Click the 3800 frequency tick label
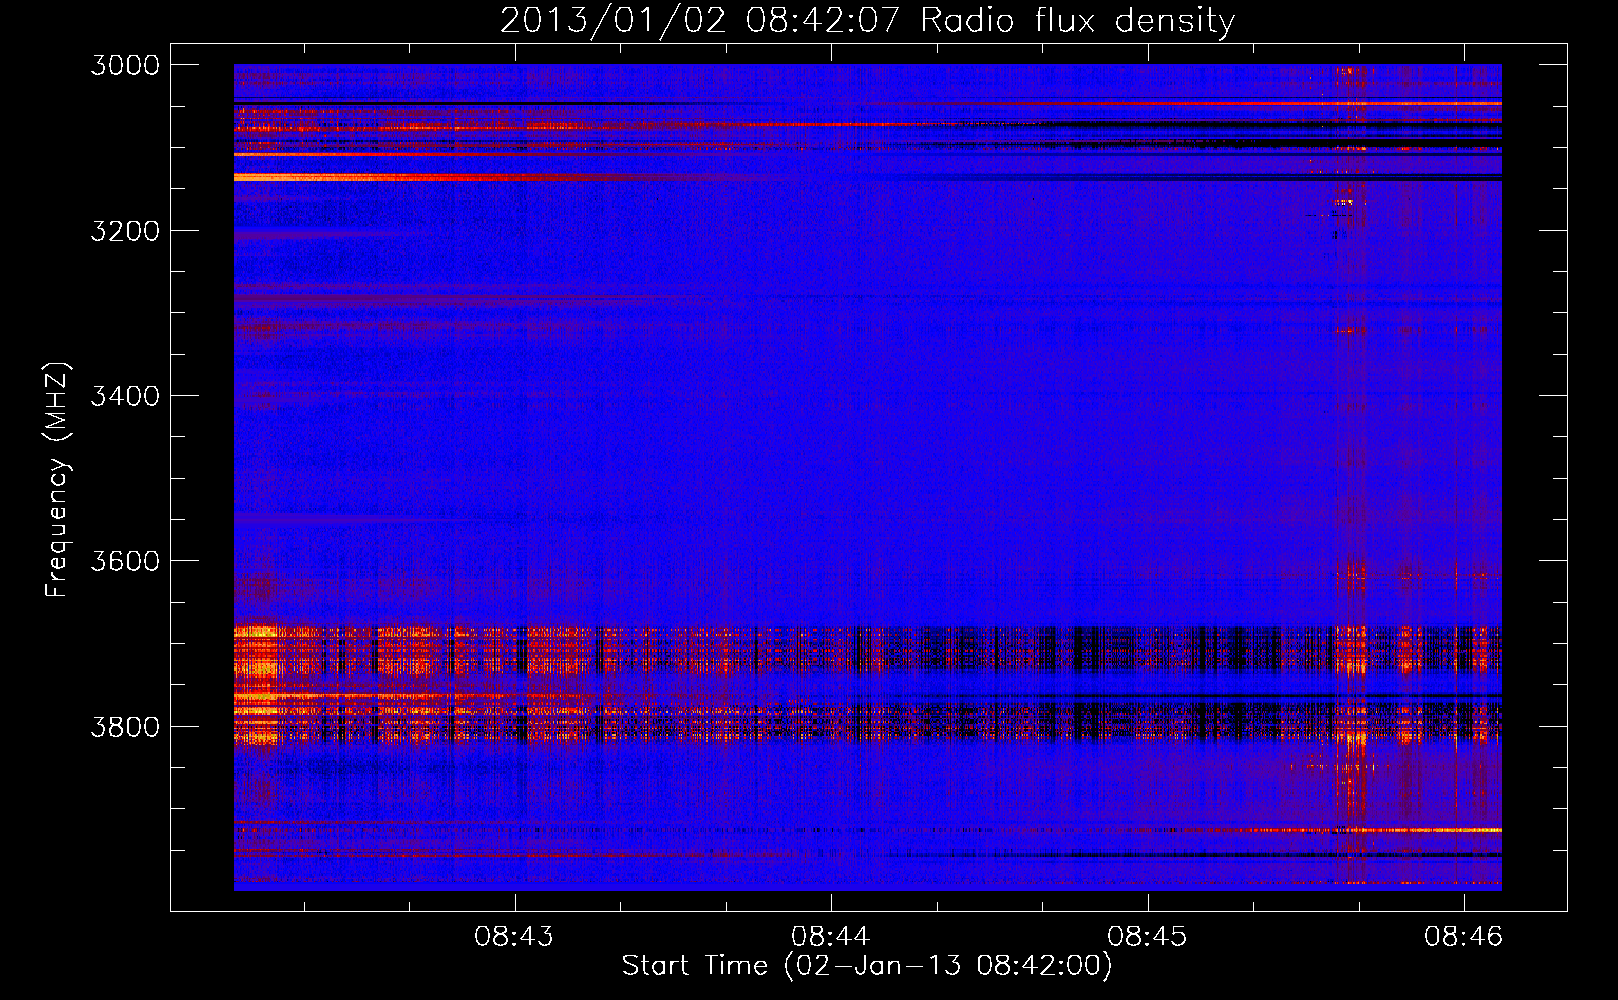This screenshot has height=1000, width=1618. click(125, 727)
